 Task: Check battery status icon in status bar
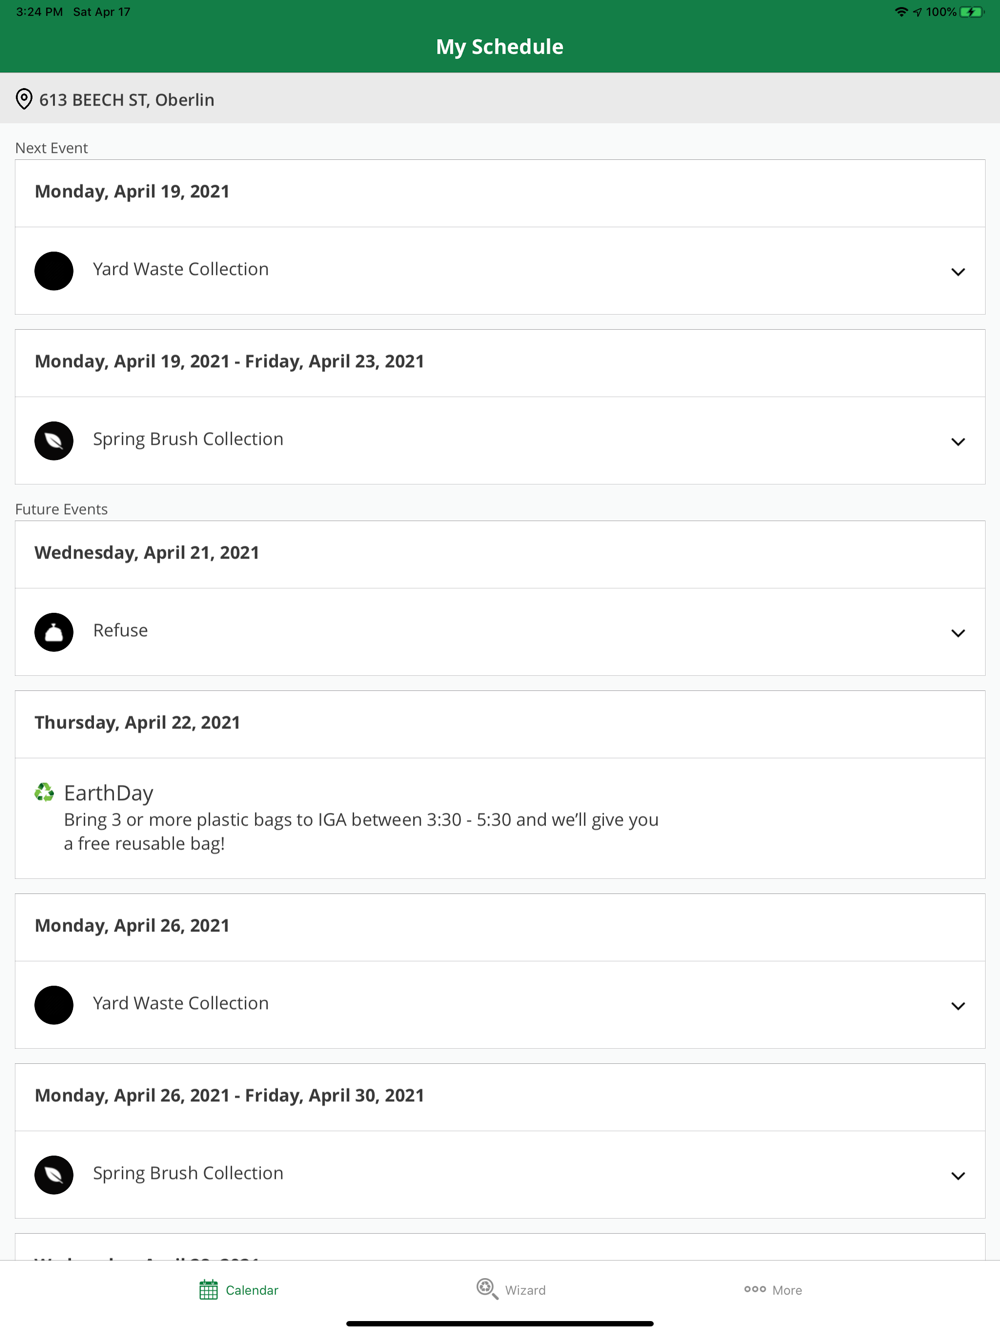972,12
